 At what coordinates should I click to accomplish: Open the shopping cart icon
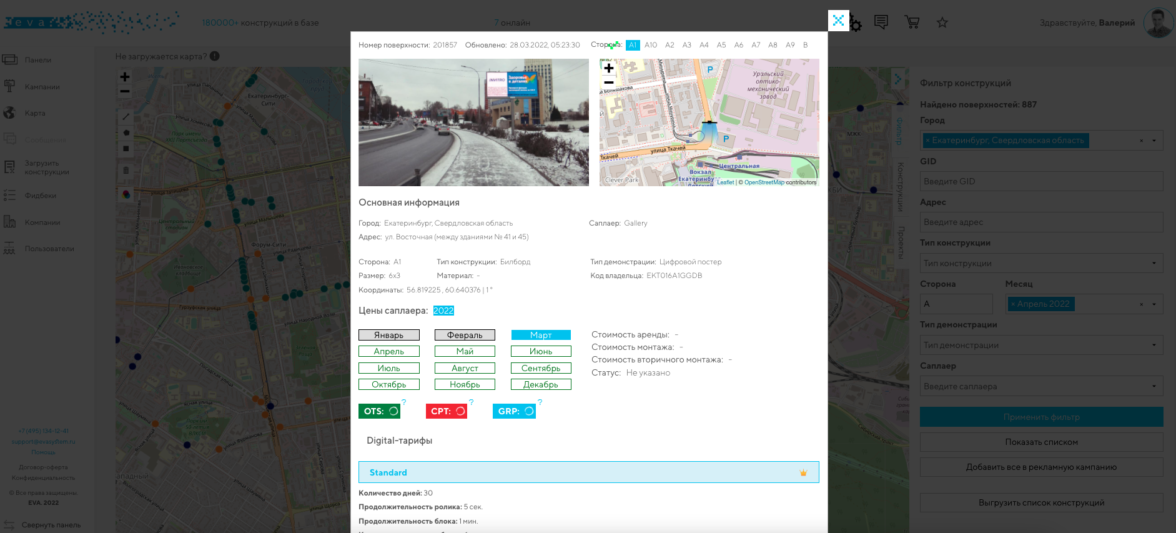pos(912,22)
